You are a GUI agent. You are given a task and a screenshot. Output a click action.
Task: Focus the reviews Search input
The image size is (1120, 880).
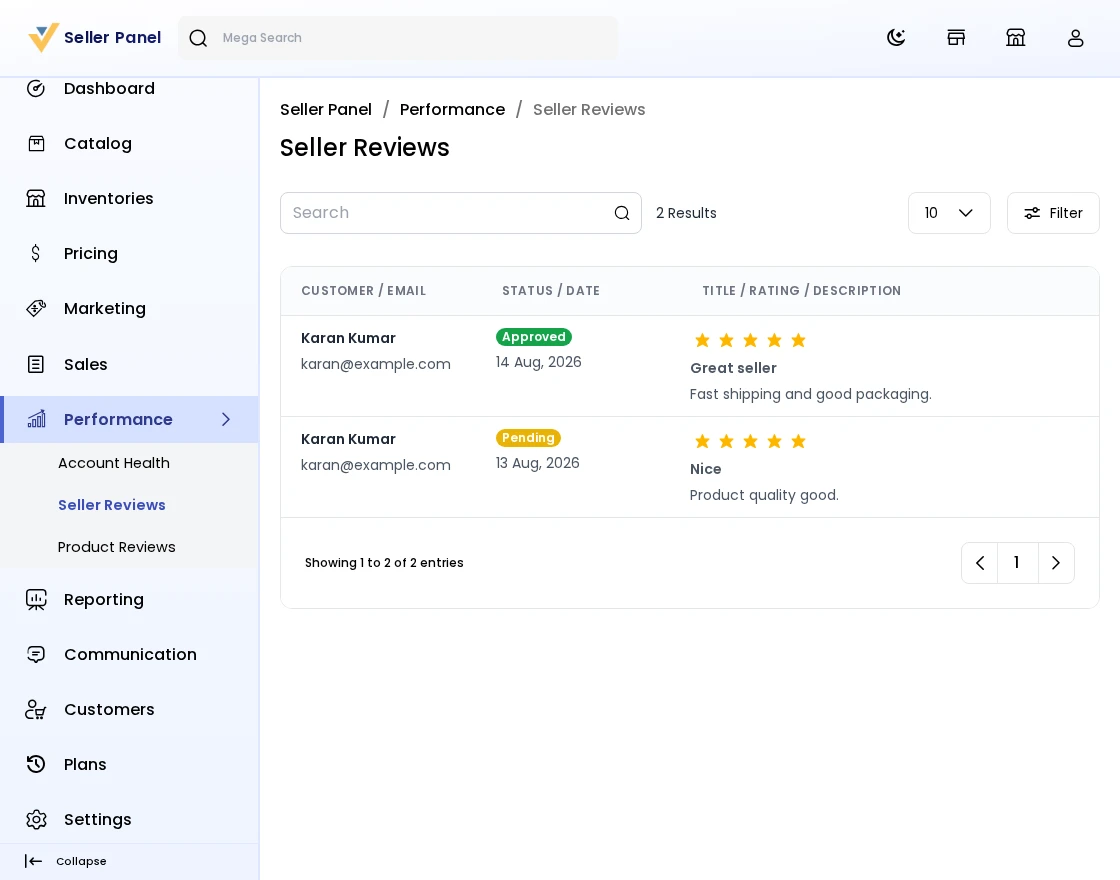click(461, 213)
